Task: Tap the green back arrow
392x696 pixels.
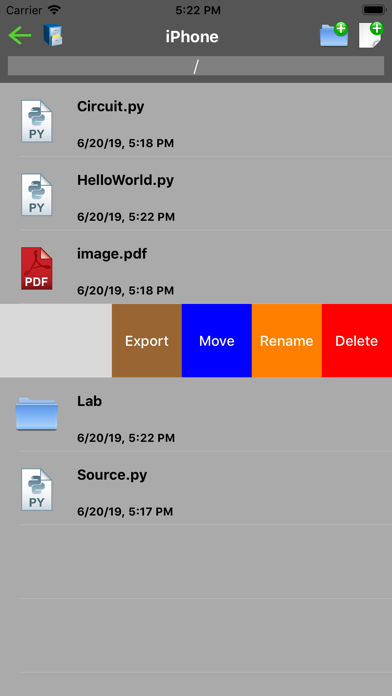Action: coord(20,36)
